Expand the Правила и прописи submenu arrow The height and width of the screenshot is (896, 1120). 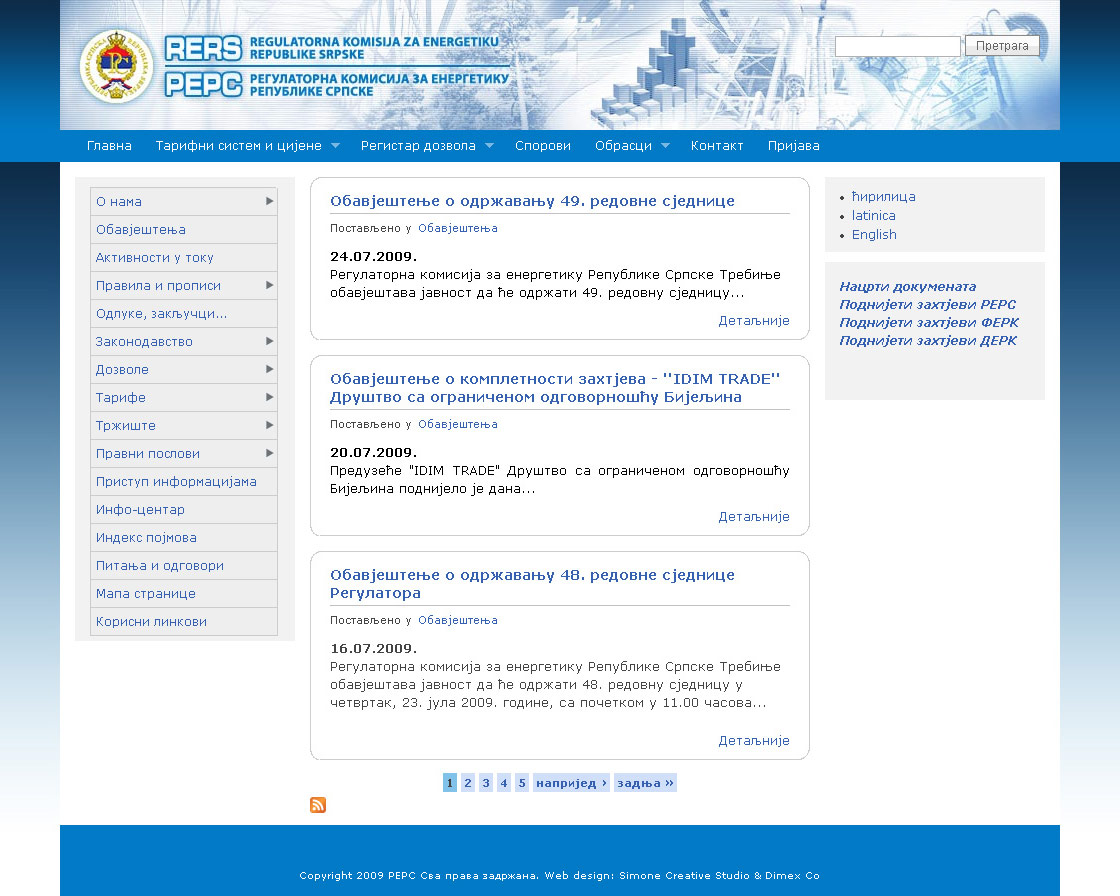pos(269,285)
